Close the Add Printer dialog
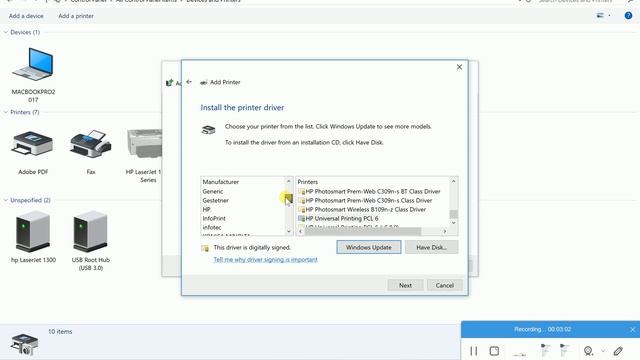The height and width of the screenshot is (360, 640). [x=459, y=67]
